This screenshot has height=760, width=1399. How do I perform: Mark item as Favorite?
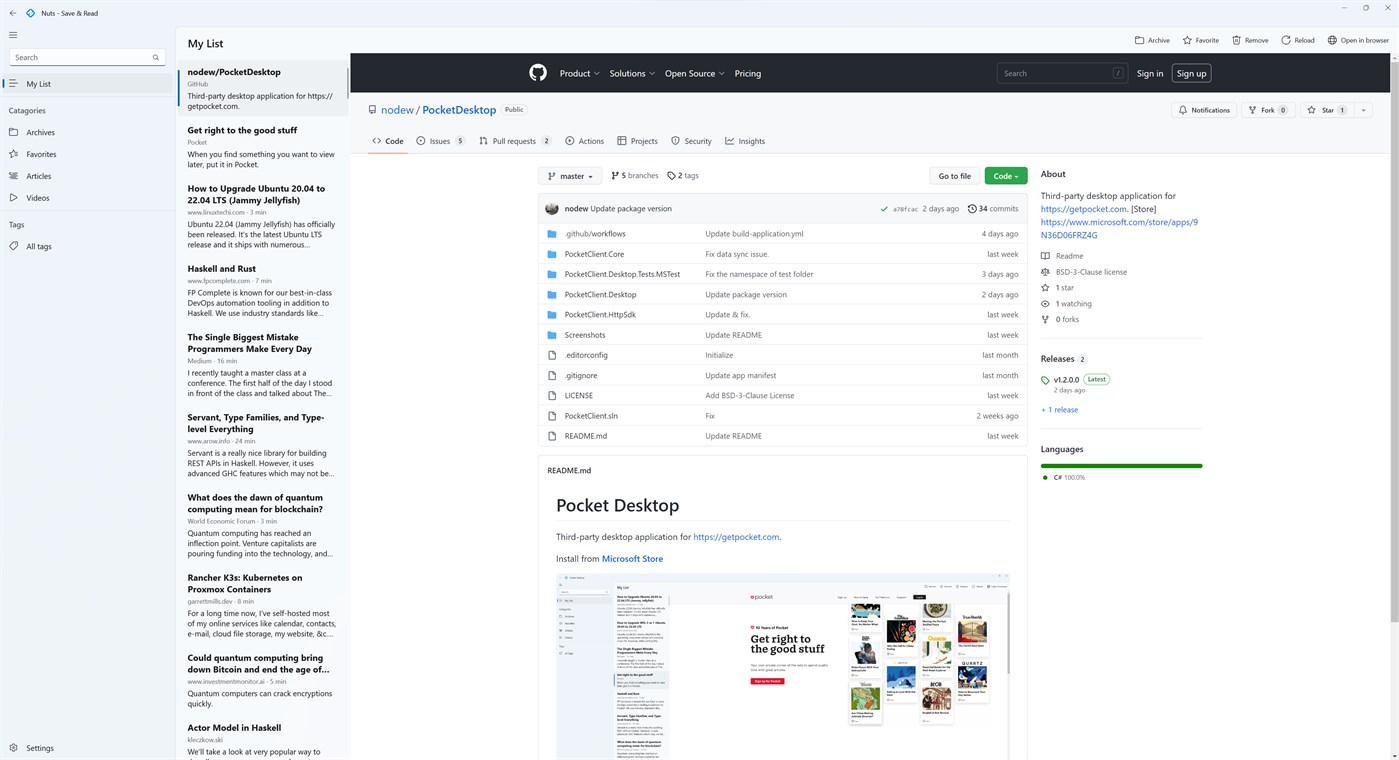(x=1200, y=40)
